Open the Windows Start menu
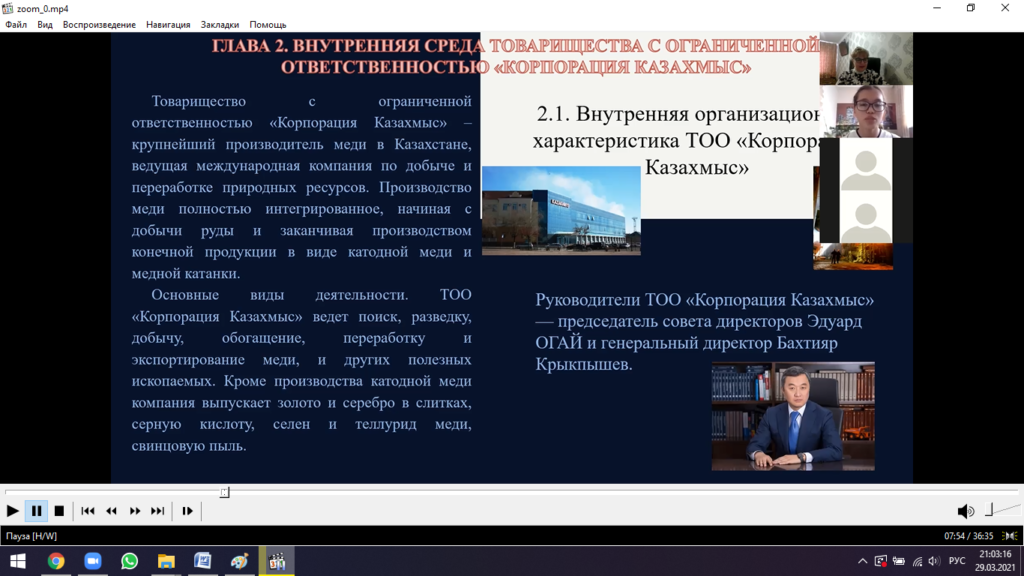1024x576 pixels. [x=18, y=561]
